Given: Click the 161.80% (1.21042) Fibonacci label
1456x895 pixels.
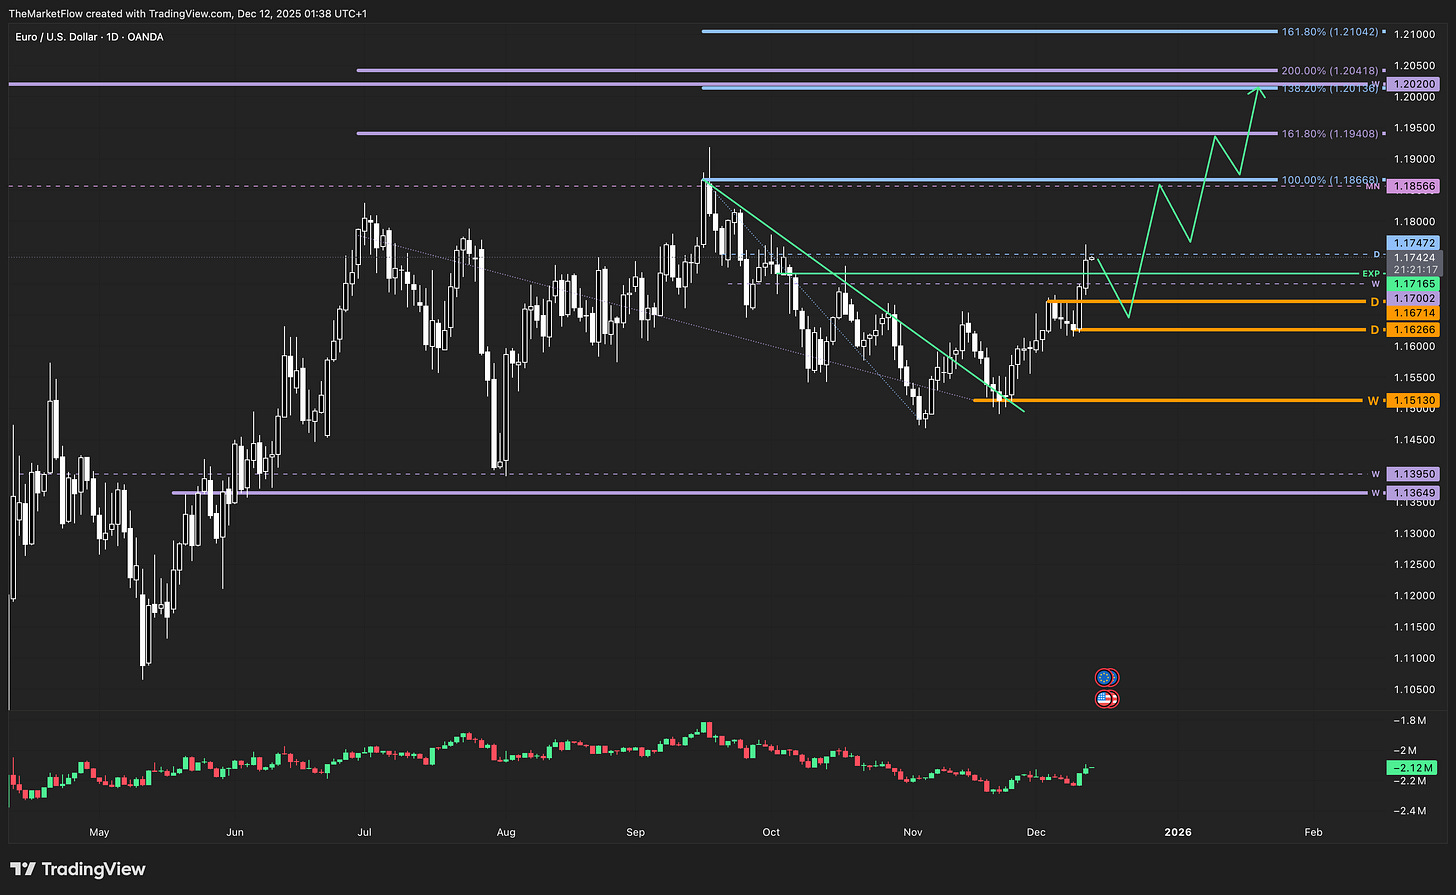Looking at the screenshot, I should point(1330,32).
